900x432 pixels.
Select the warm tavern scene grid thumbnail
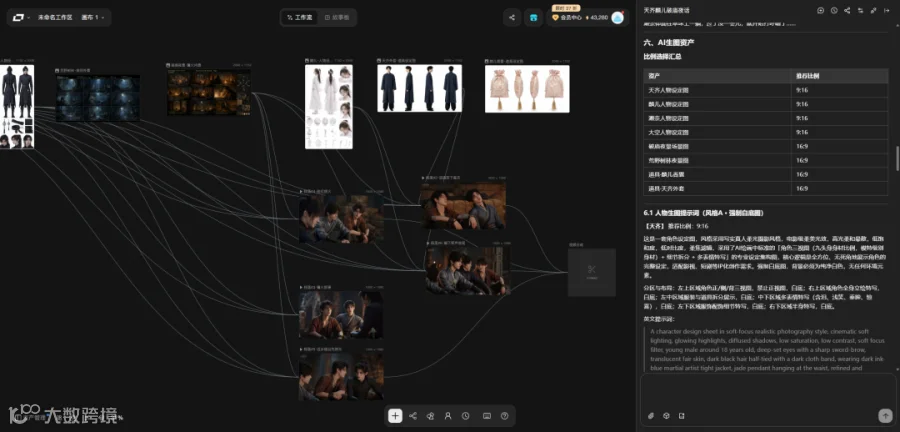coord(209,92)
